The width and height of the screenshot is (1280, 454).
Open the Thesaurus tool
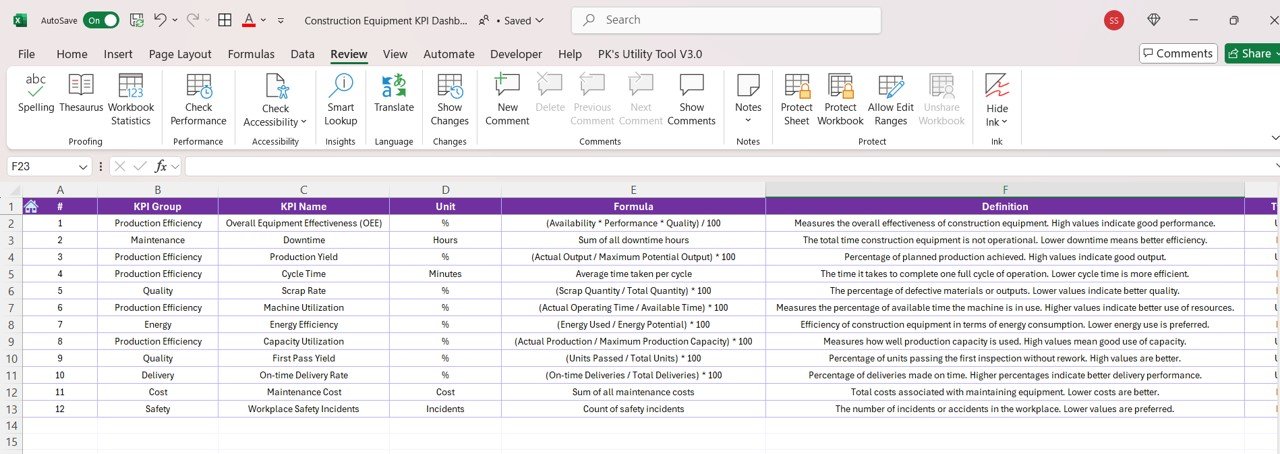click(x=81, y=93)
